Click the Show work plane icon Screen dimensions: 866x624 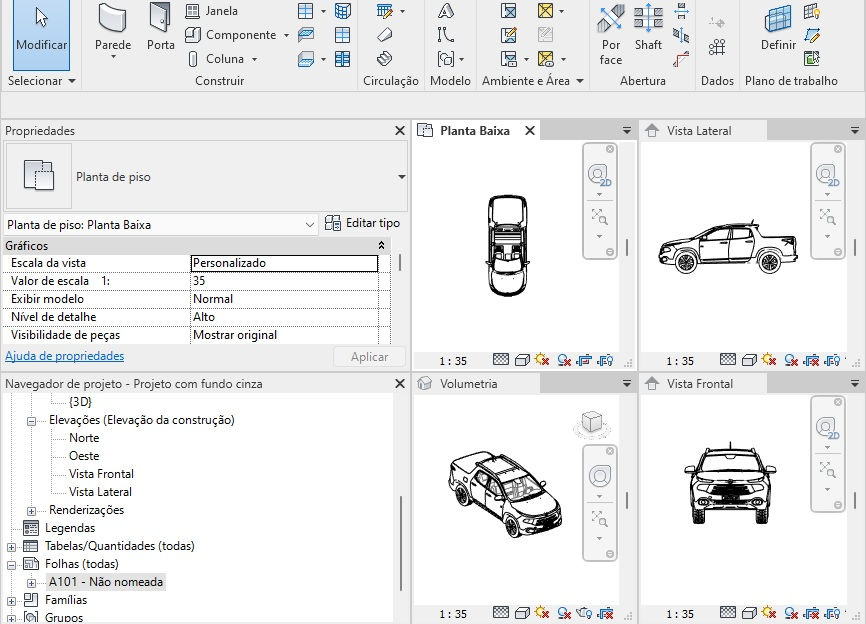(812, 11)
